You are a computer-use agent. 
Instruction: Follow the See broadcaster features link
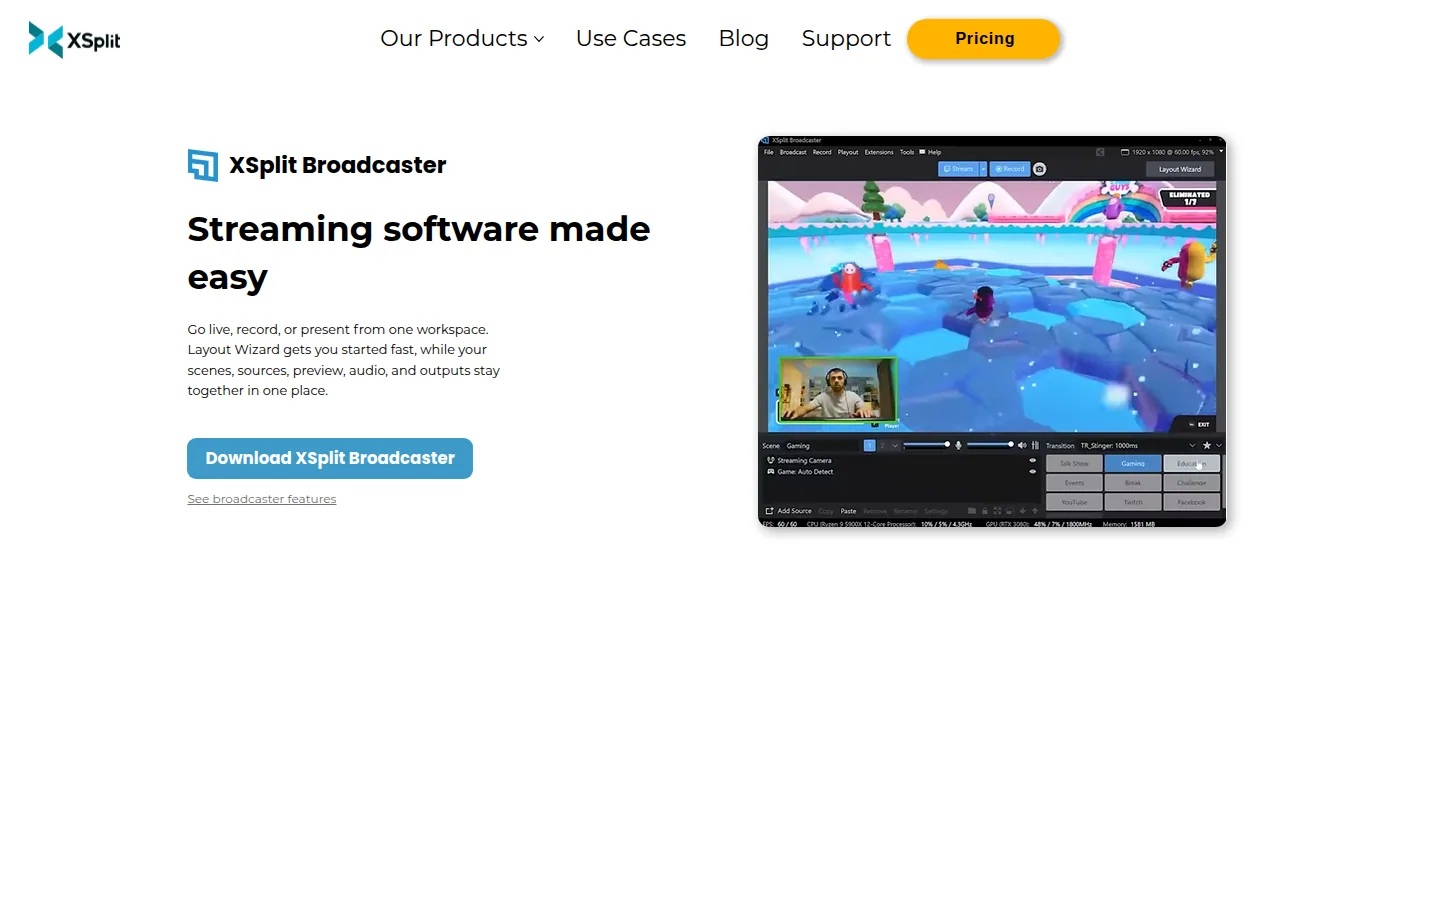click(x=262, y=499)
